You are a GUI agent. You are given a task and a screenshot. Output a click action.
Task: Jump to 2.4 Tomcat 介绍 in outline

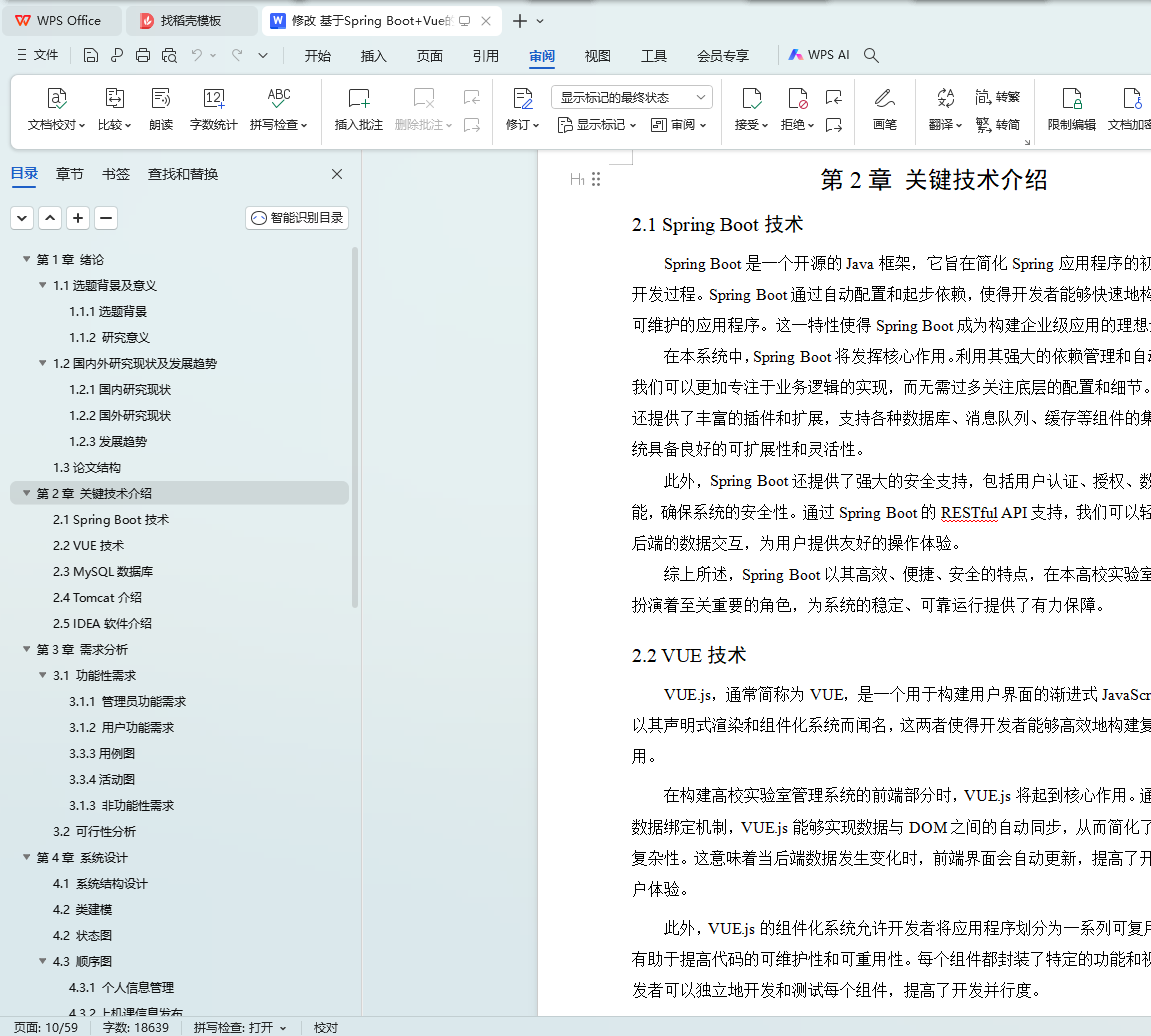tap(97, 598)
